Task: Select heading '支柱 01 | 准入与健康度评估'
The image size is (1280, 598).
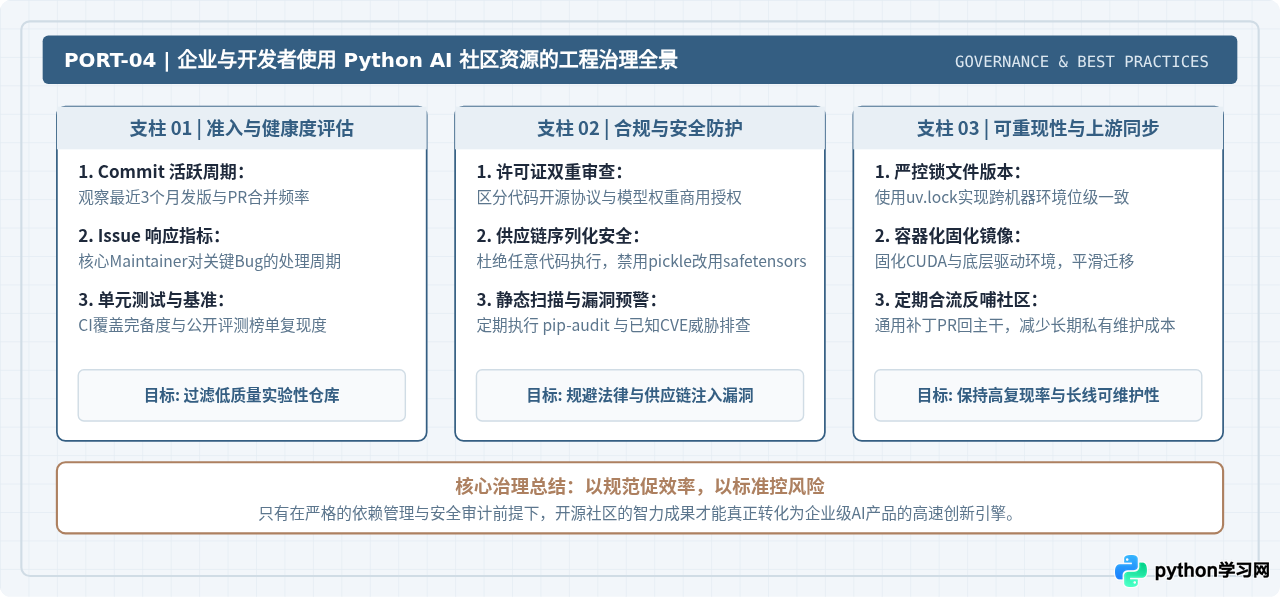Action: (x=241, y=128)
